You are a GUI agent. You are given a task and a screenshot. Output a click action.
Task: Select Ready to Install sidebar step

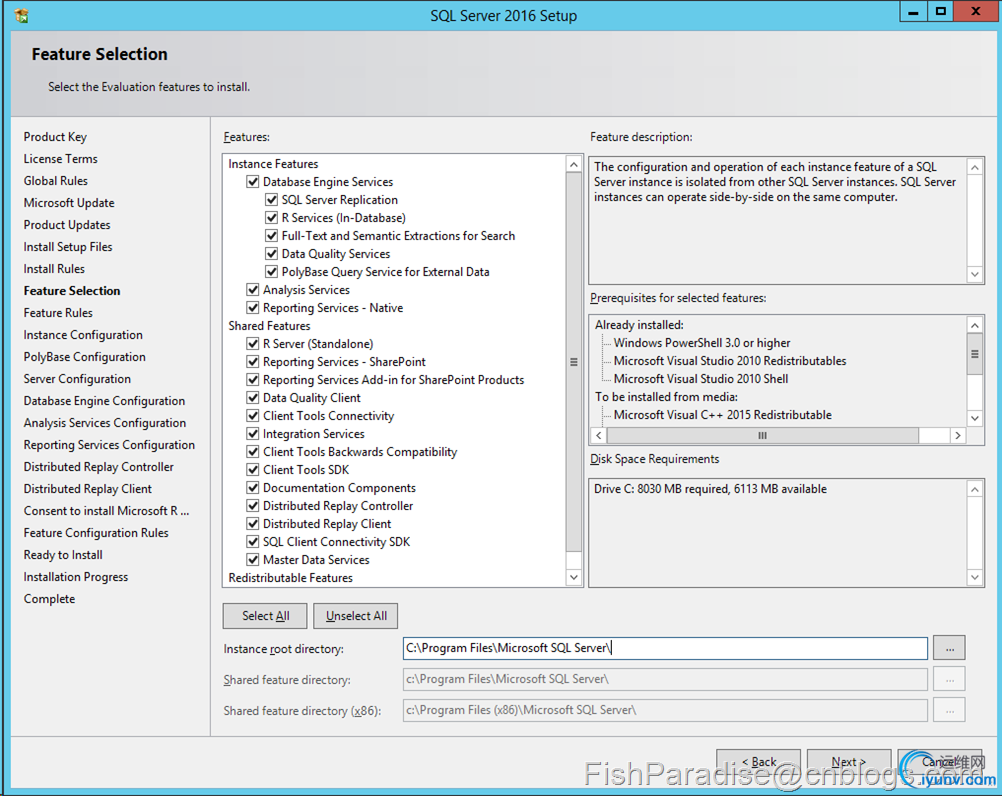(x=63, y=555)
